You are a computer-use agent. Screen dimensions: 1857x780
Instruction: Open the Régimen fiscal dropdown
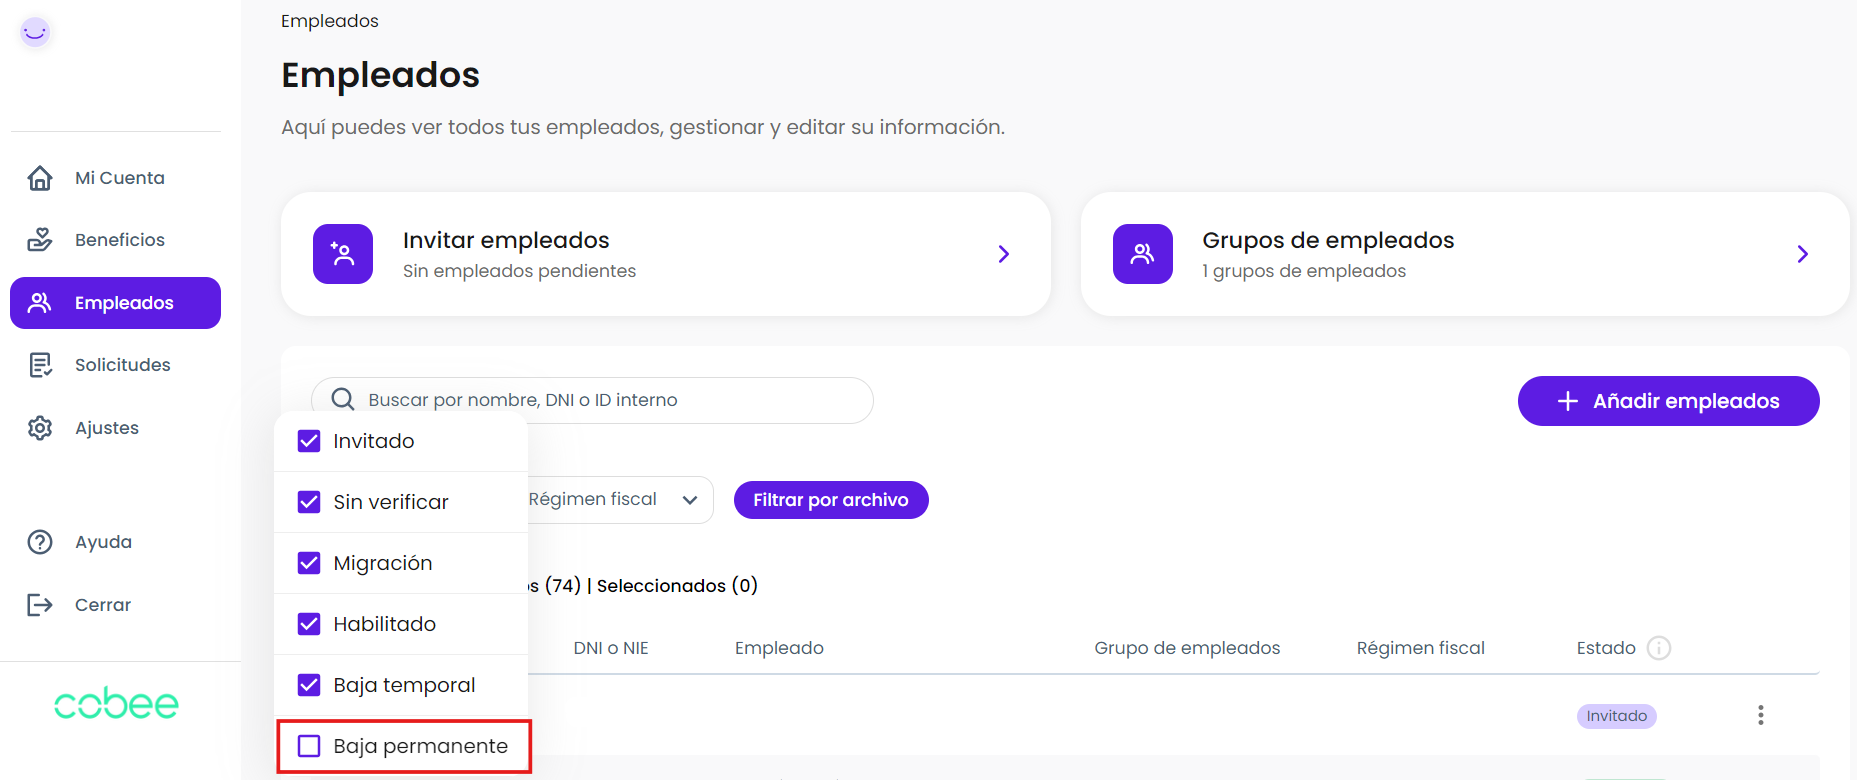620,500
